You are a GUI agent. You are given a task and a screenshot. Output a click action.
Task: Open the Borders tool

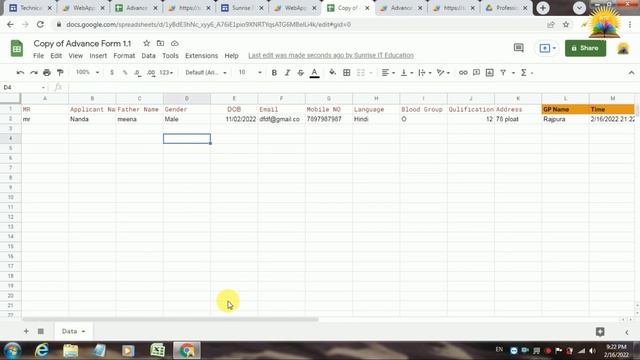pos(347,73)
